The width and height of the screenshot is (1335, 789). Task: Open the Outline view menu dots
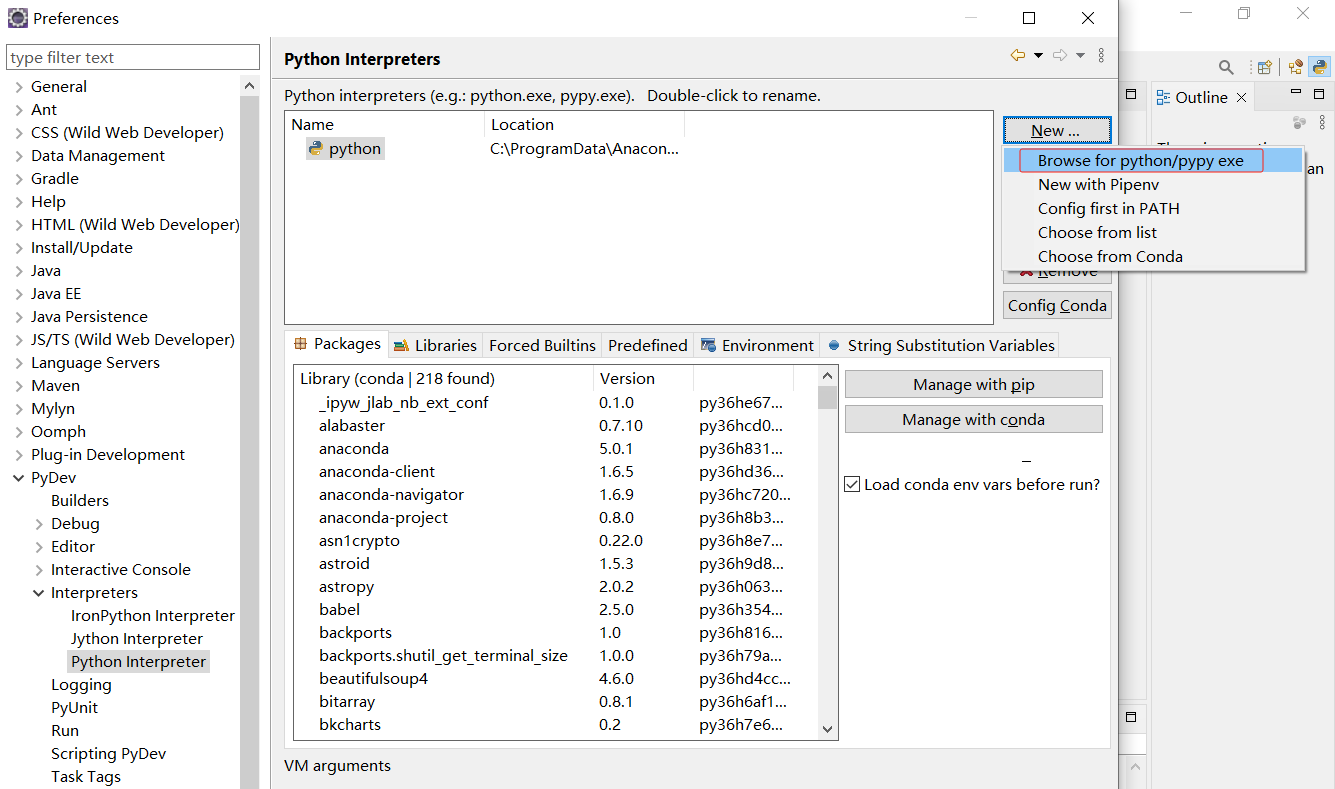pyautogui.click(x=1322, y=122)
